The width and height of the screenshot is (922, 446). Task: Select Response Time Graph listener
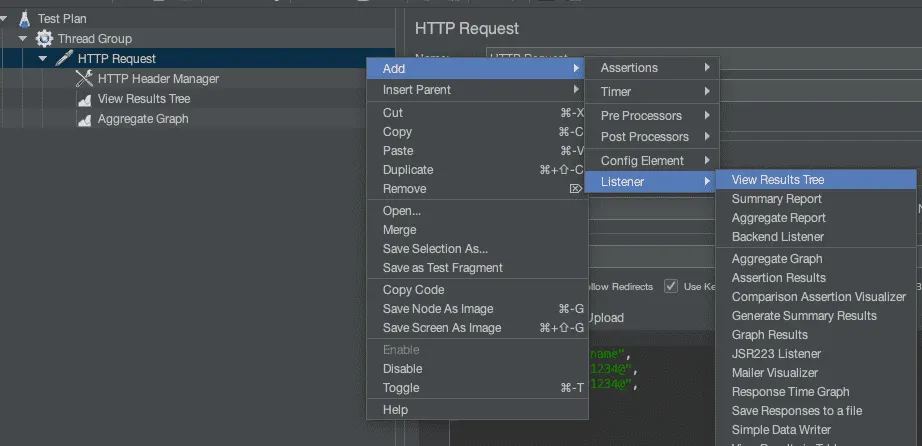(791, 392)
